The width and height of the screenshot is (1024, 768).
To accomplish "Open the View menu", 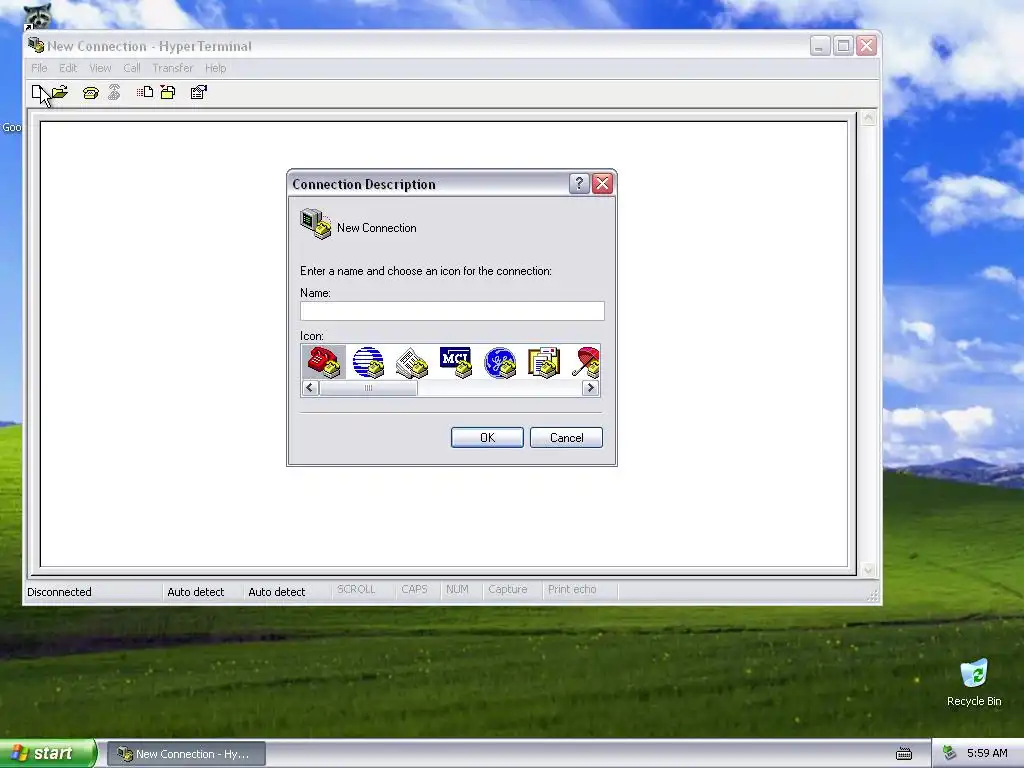I will [x=100, y=68].
